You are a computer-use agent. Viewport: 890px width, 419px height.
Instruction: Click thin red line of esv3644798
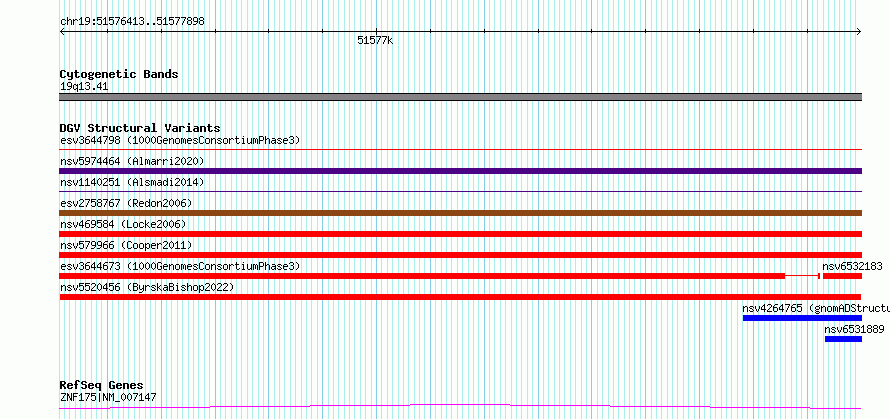point(460,149)
